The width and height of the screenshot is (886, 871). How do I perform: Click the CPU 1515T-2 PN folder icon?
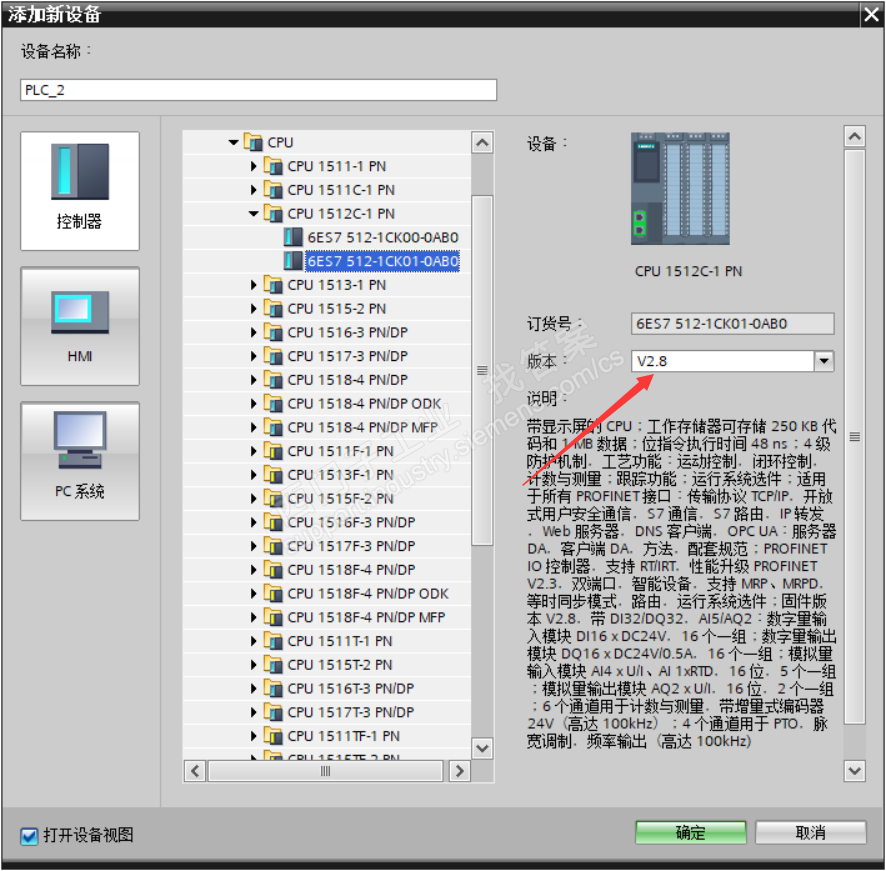(273, 664)
